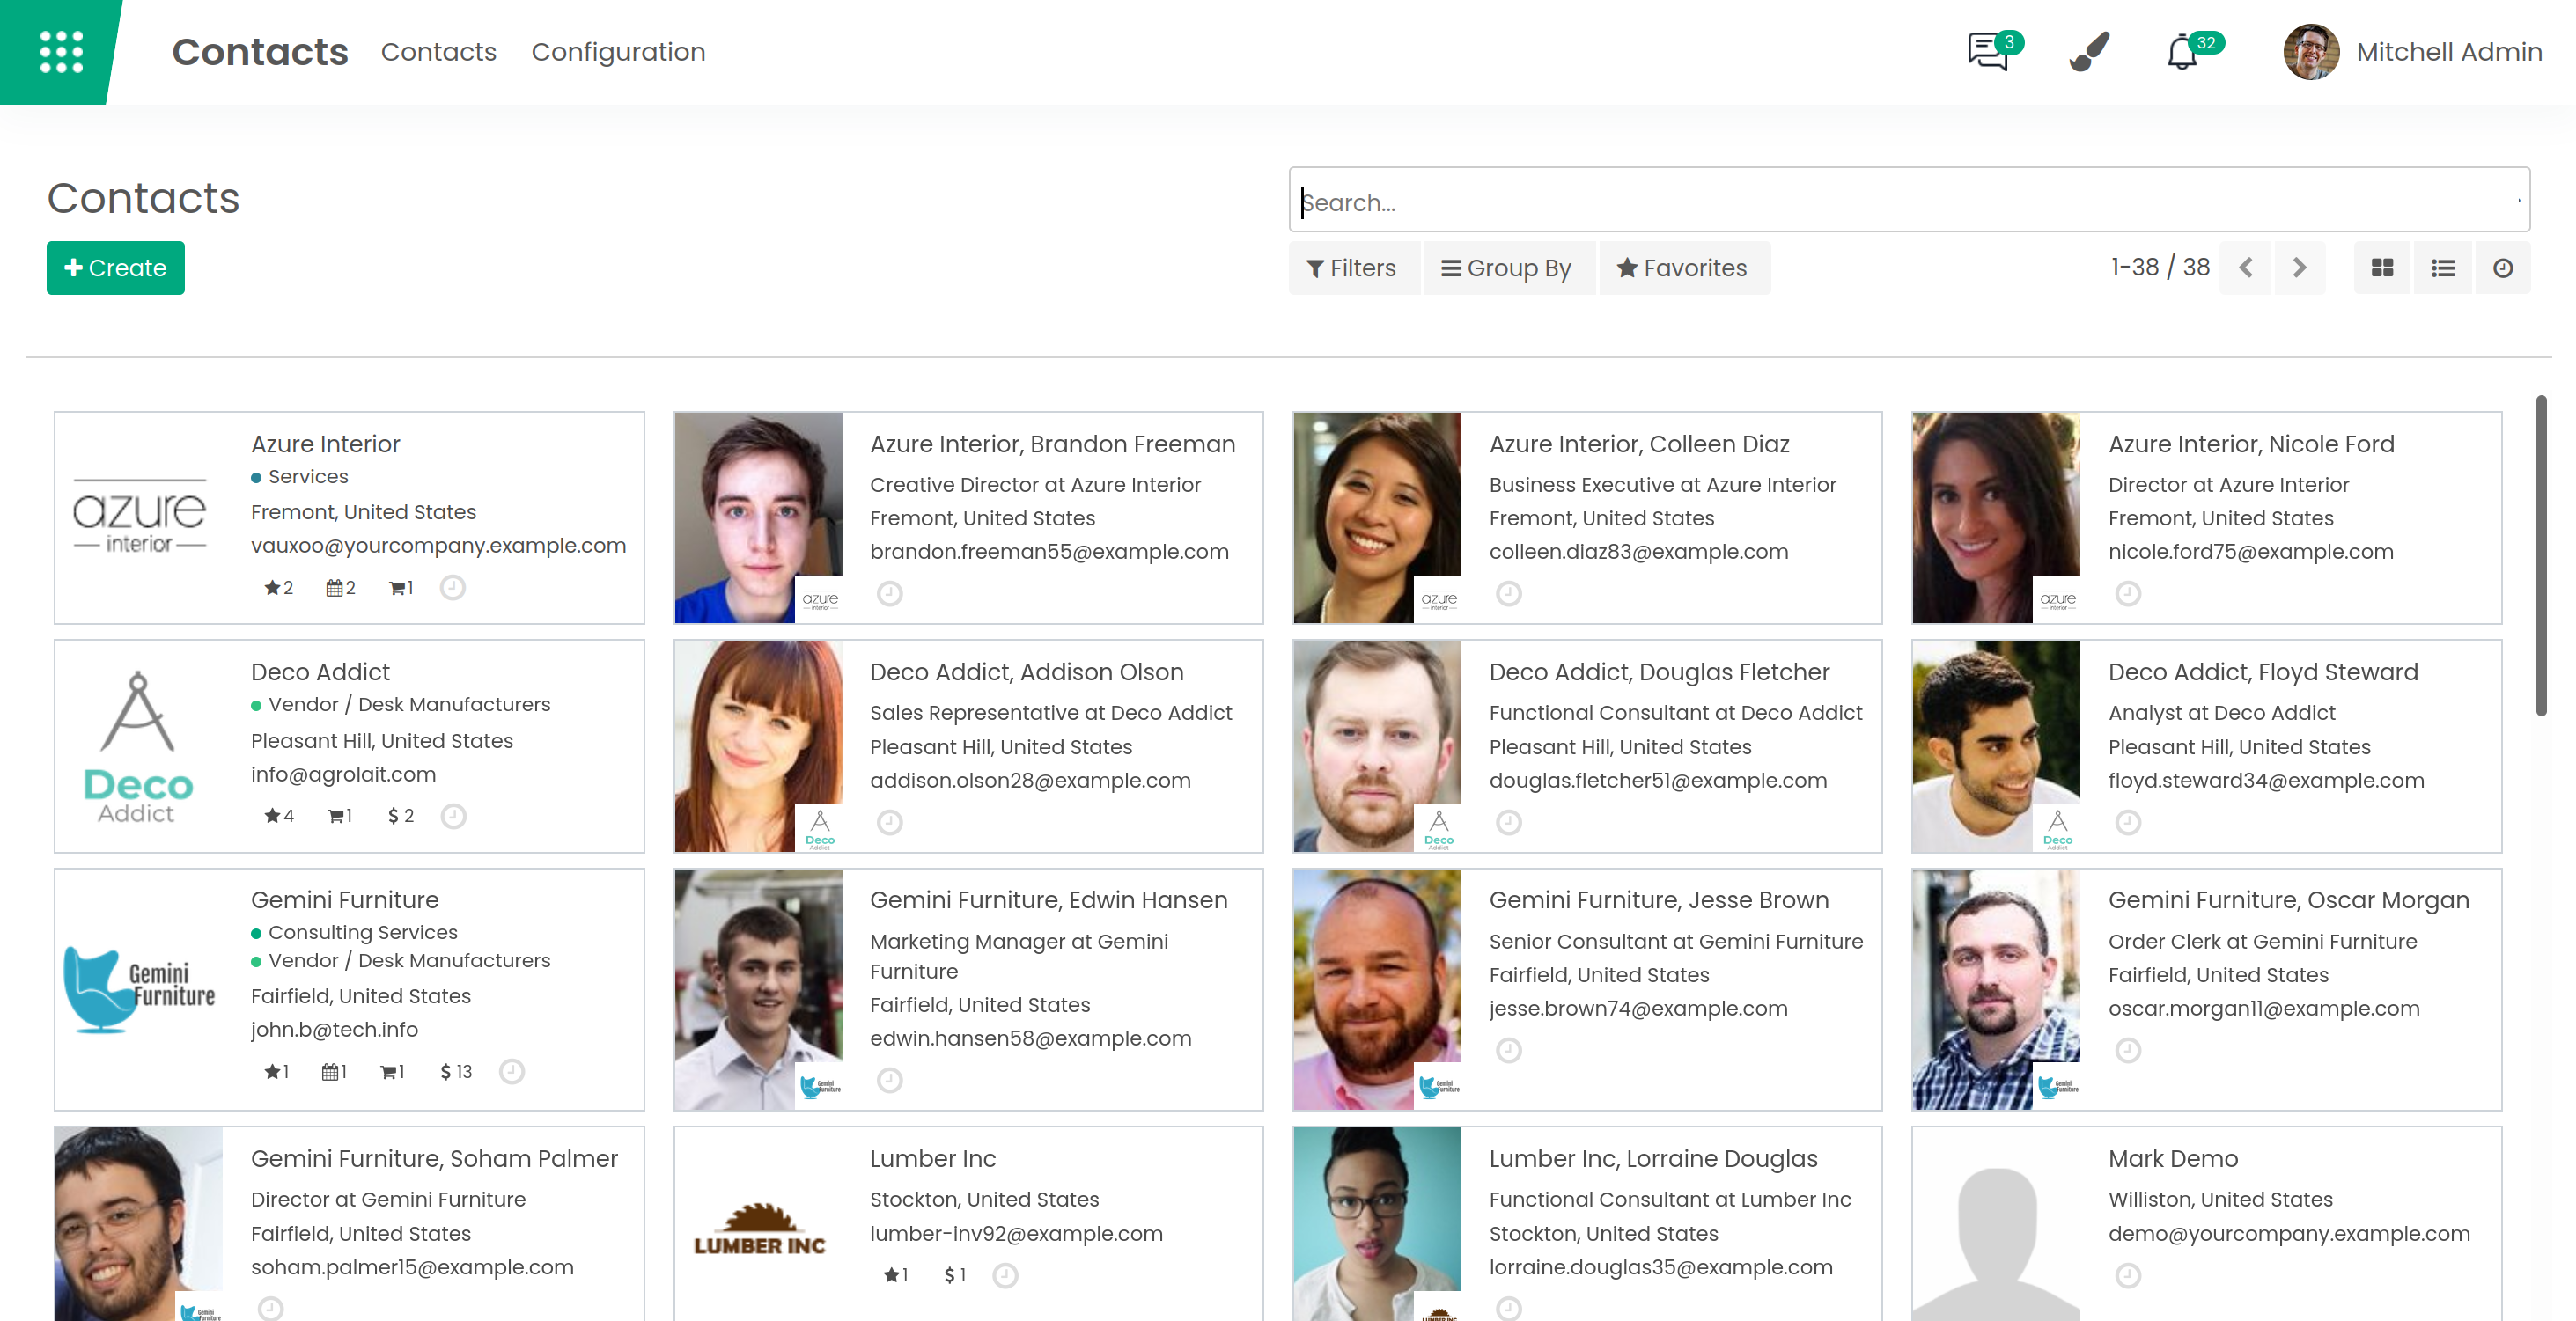Open the Favorites dropdown

tap(1683, 268)
